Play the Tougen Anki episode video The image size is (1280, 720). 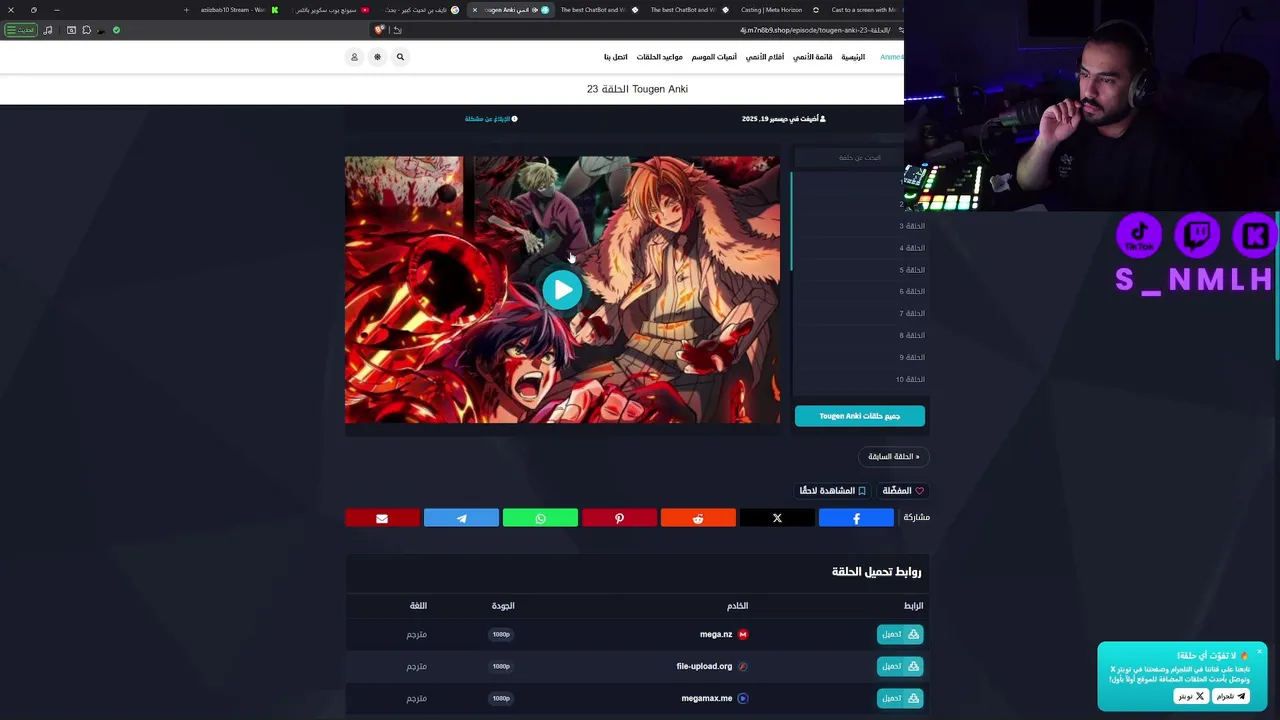click(x=562, y=290)
